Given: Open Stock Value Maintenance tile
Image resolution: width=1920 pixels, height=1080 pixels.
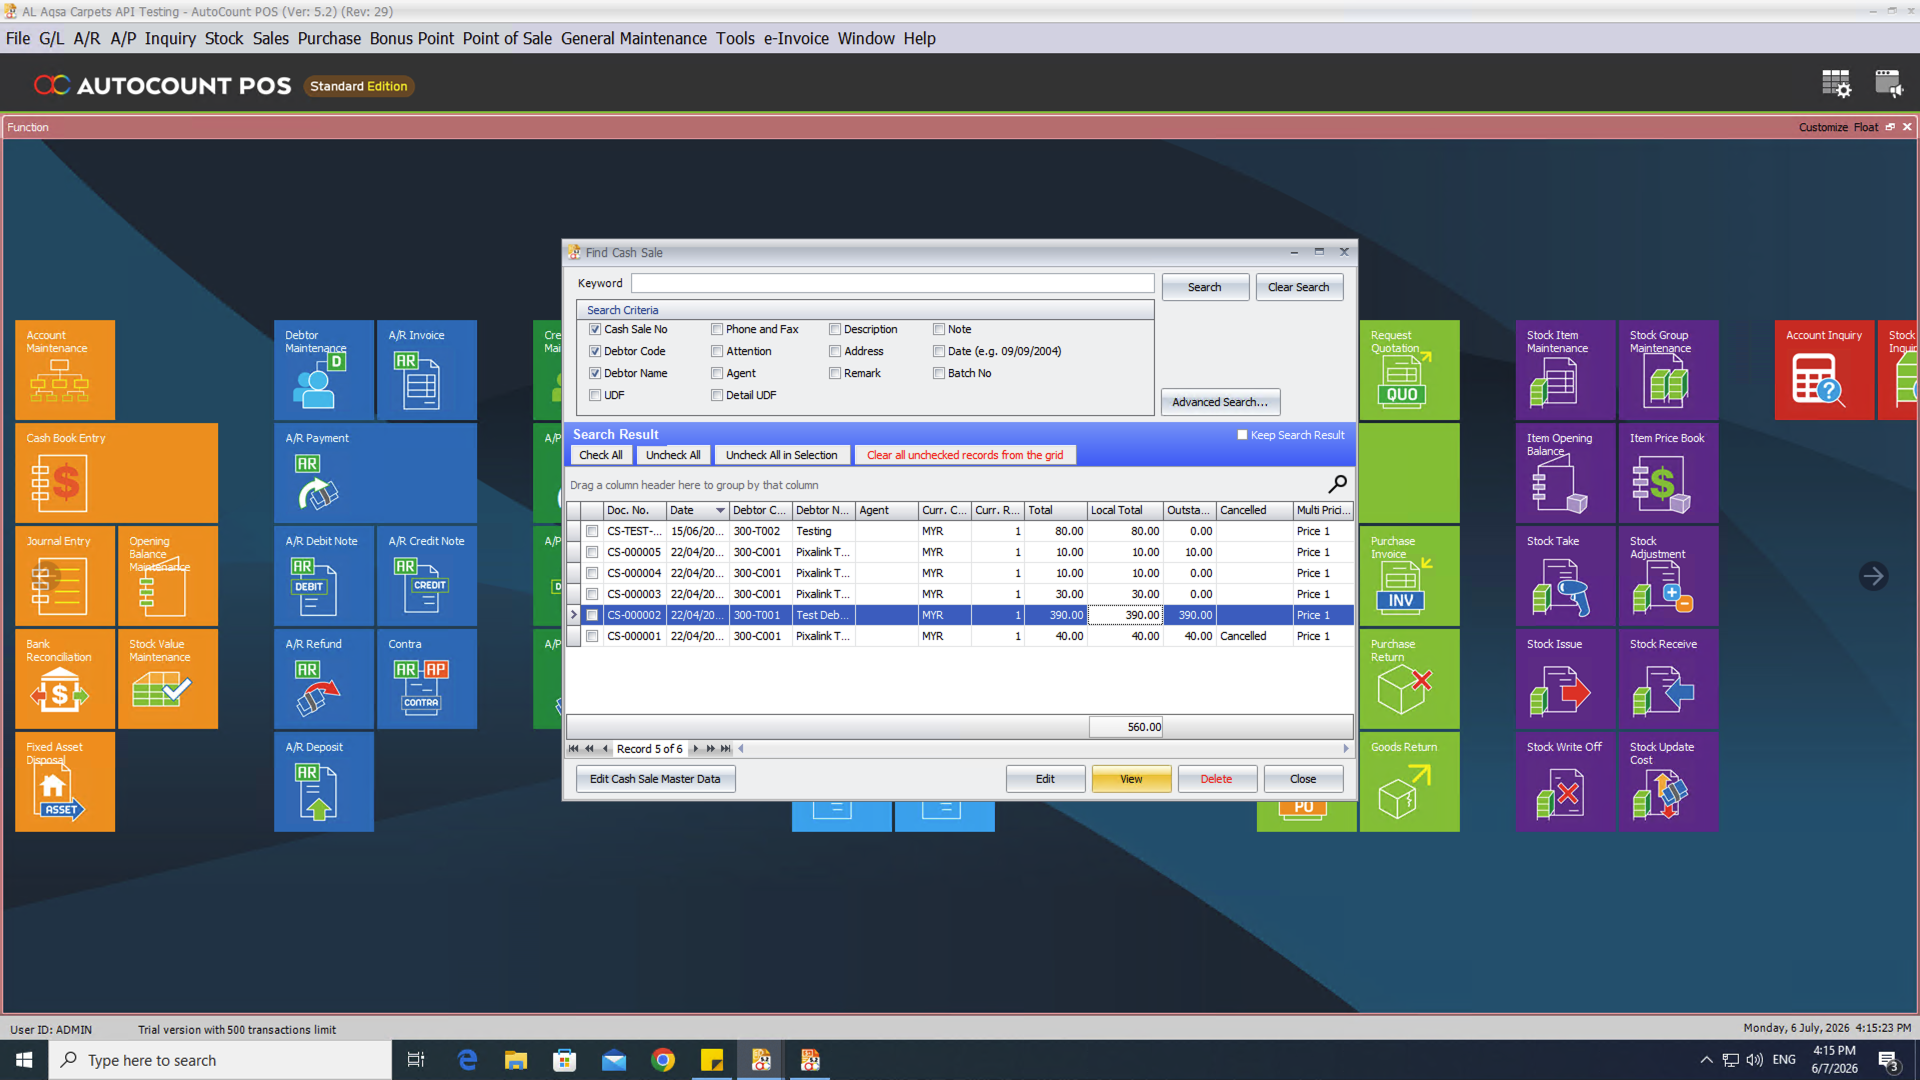Looking at the screenshot, I should click(168, 679).
